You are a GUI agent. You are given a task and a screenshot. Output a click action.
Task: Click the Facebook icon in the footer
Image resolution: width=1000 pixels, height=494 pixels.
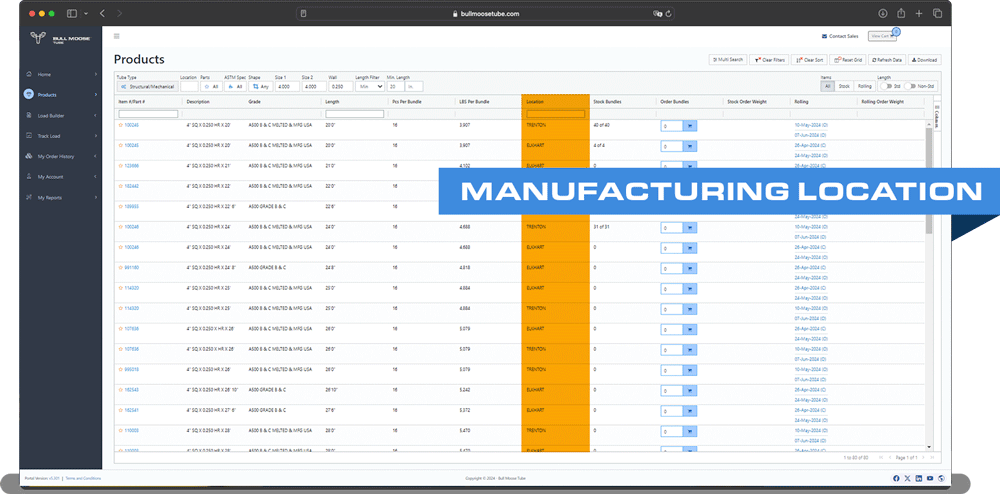tap(896, 478)
